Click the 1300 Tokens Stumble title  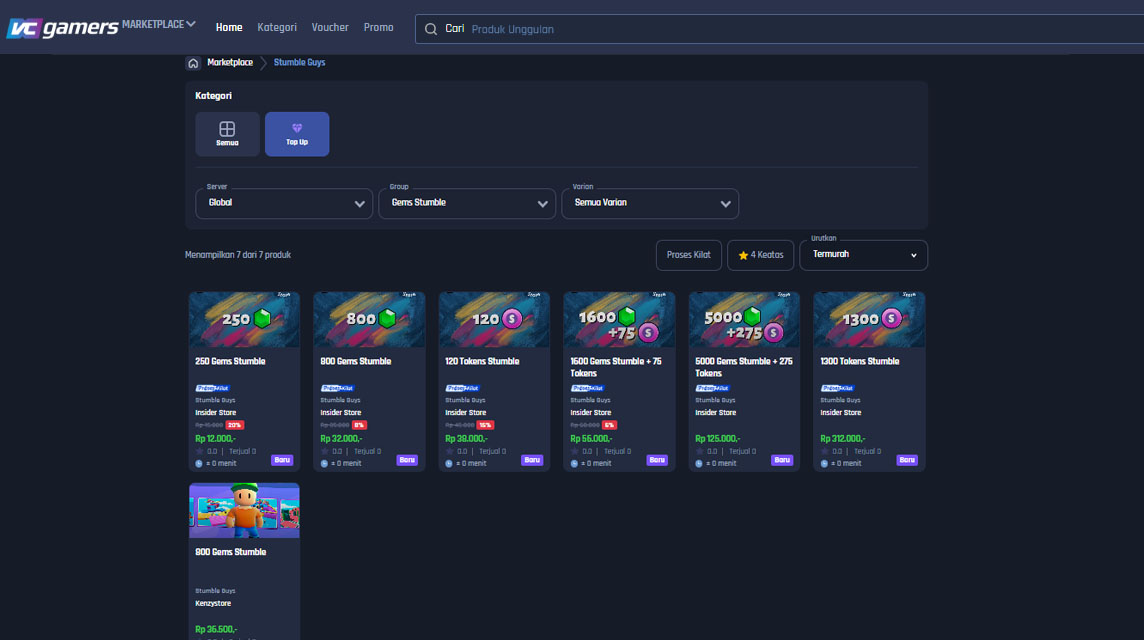click(859, 362)
